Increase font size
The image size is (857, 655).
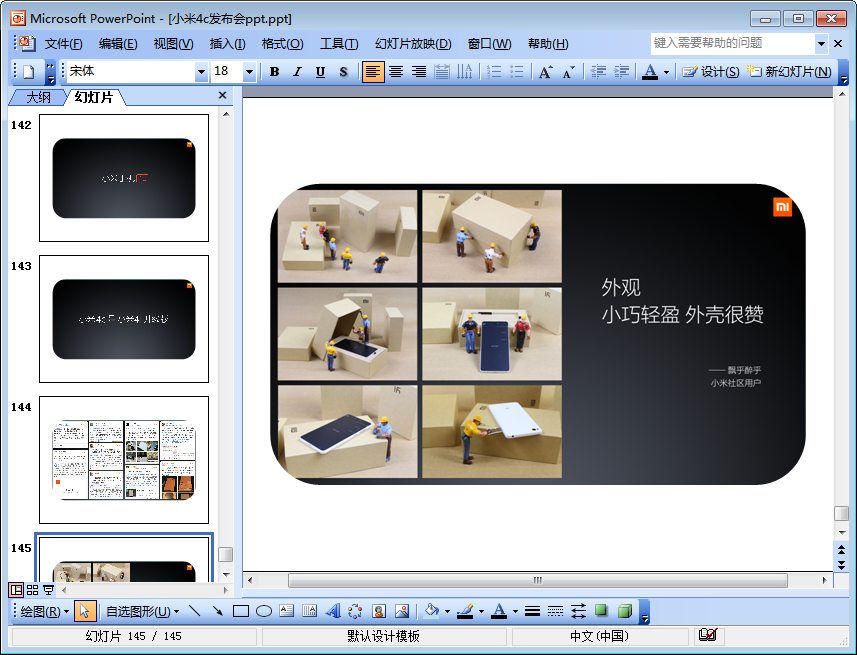pos(545,72)
